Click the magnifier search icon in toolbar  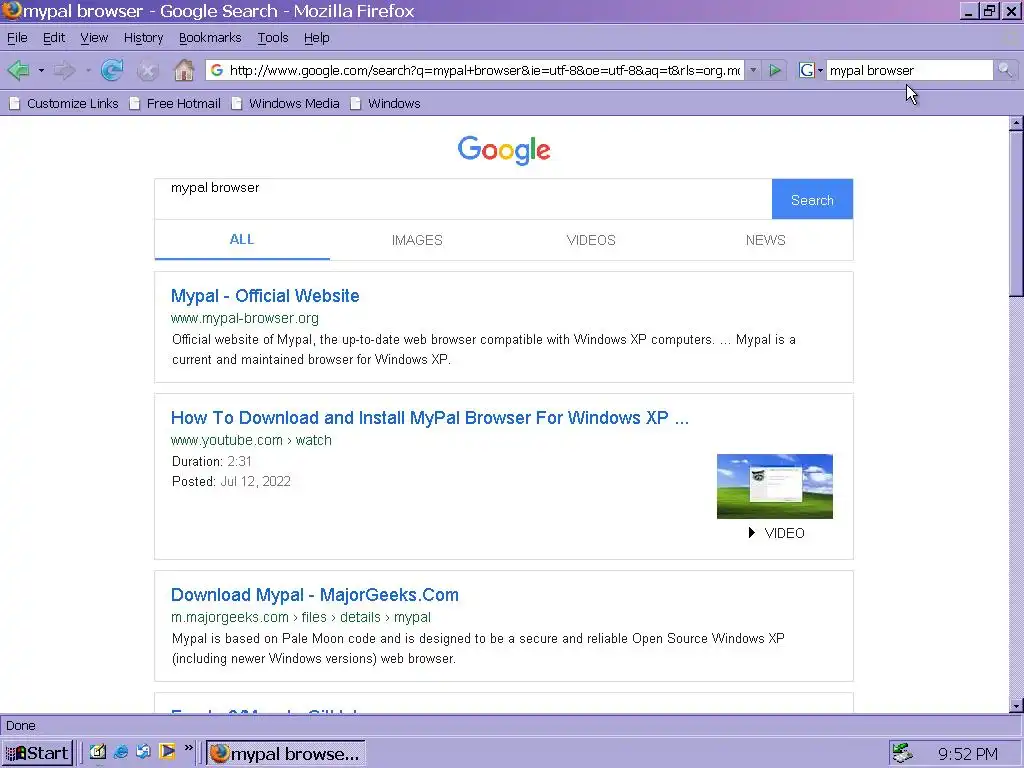pyautogui.click(x=1005, y=70)
